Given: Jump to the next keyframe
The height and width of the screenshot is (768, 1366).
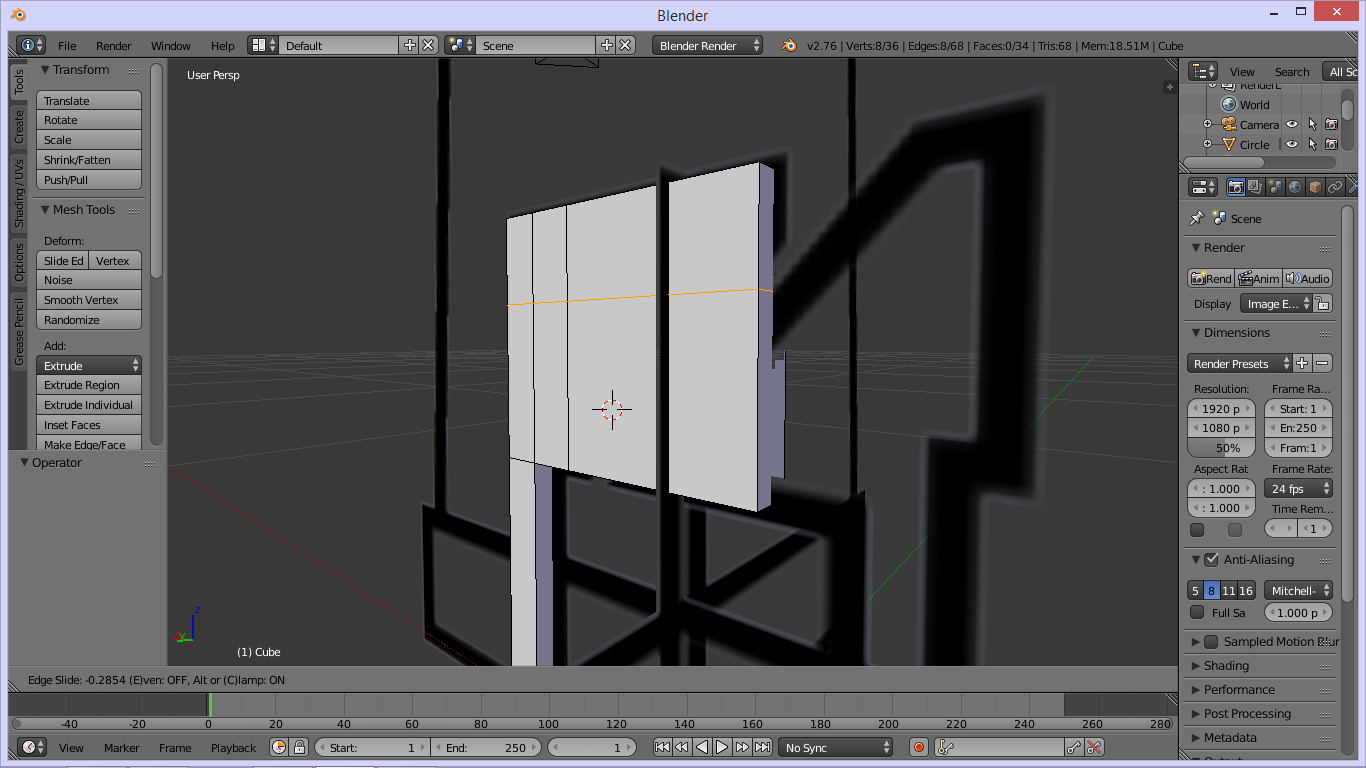Looking at the screenshot, I should tap(742, 747).
